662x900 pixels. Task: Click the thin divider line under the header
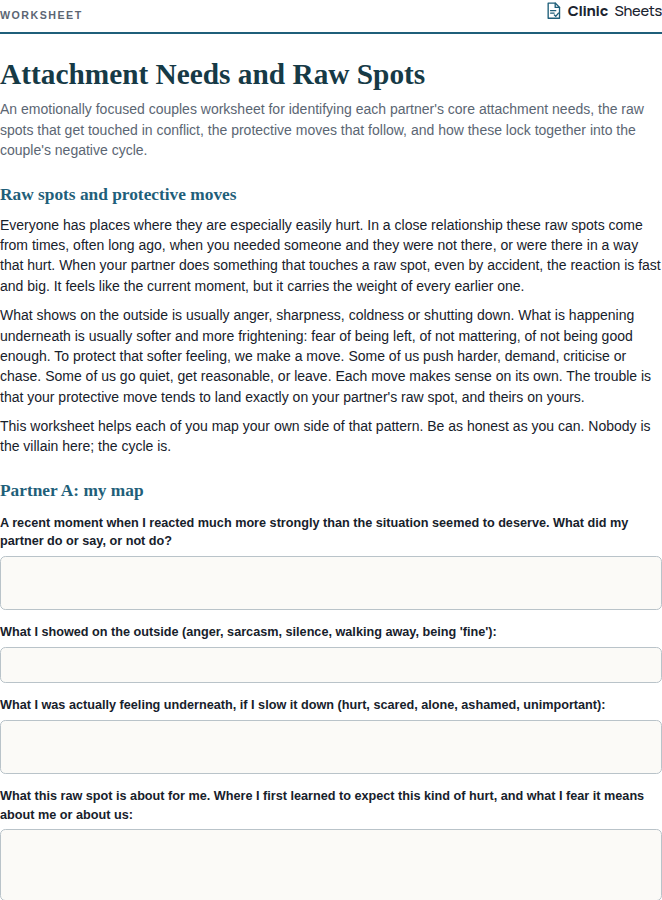click(331, 33)
